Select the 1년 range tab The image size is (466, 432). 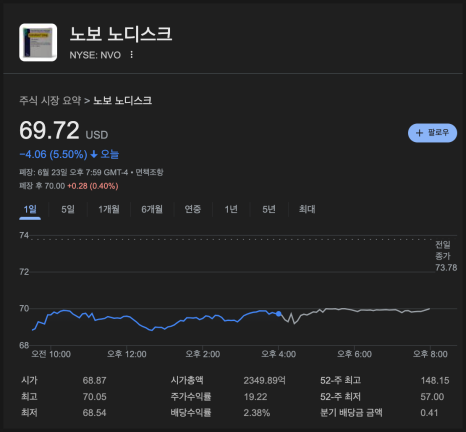231,209
